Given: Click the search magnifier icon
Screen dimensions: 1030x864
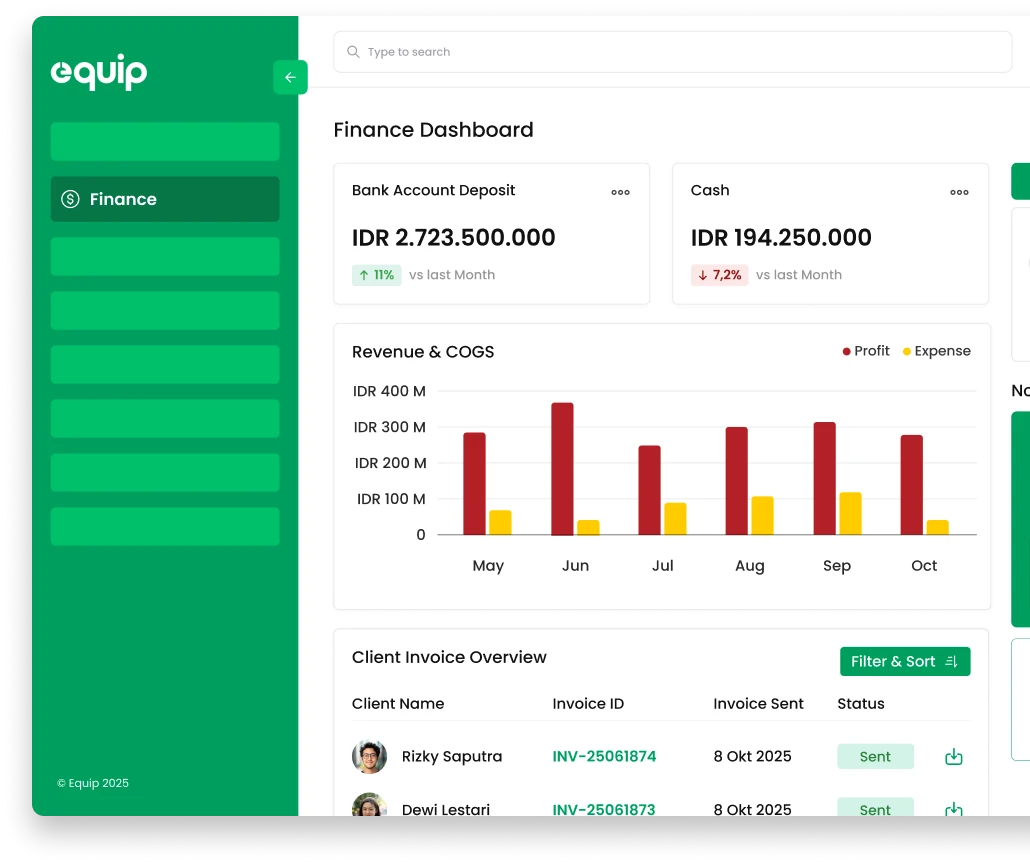Looking at the screenshot, I should (x=353, y=52).
